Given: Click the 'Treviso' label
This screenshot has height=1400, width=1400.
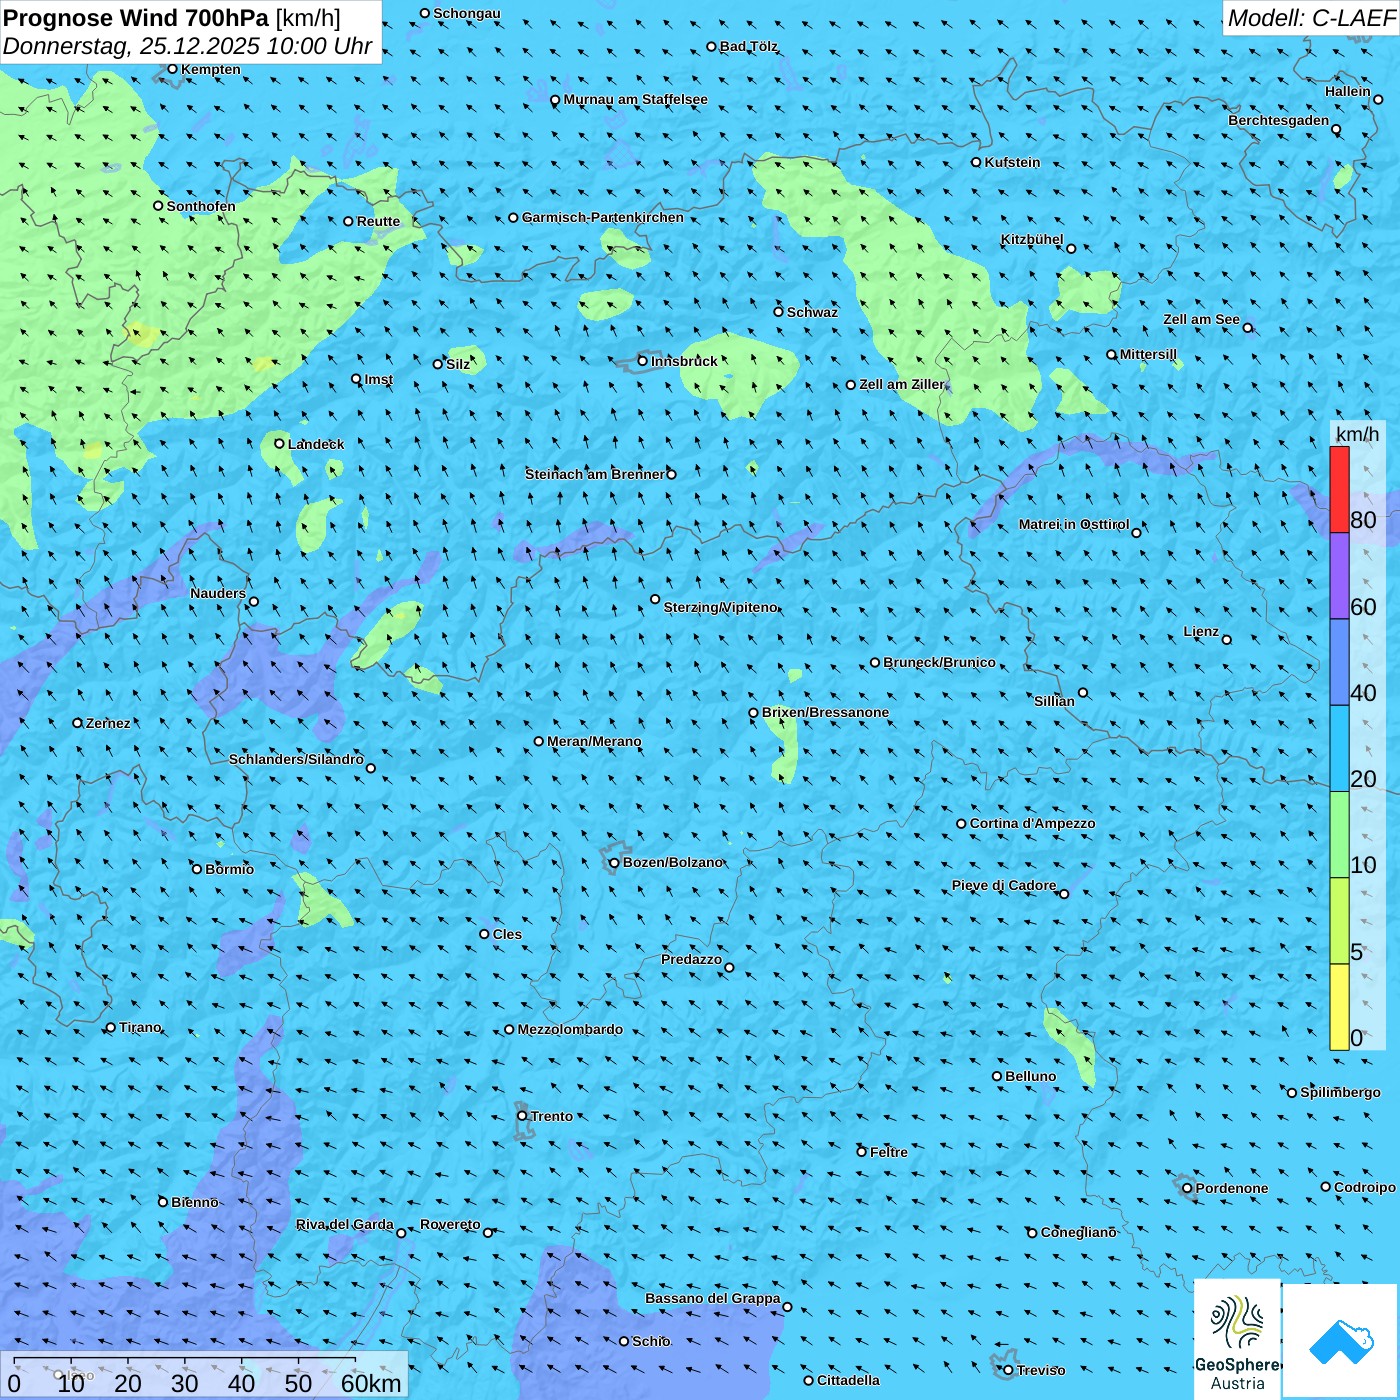Looking at the screenshot, I should (1041, 1371).
